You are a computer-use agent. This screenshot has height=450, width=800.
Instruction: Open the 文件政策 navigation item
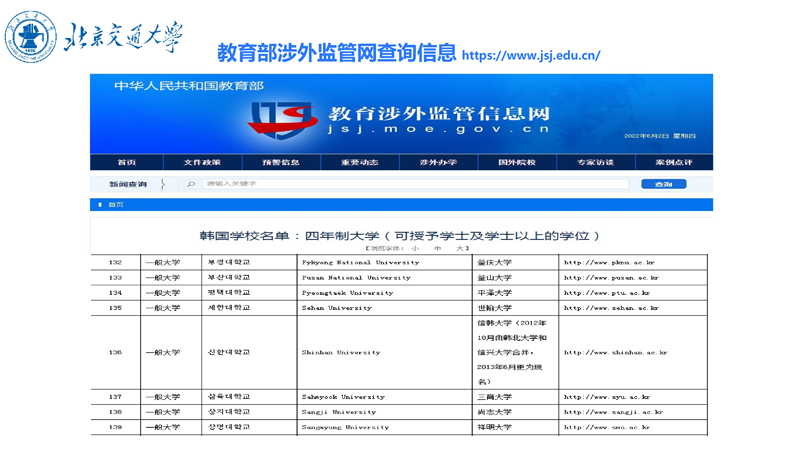click(x=203, y=162)
